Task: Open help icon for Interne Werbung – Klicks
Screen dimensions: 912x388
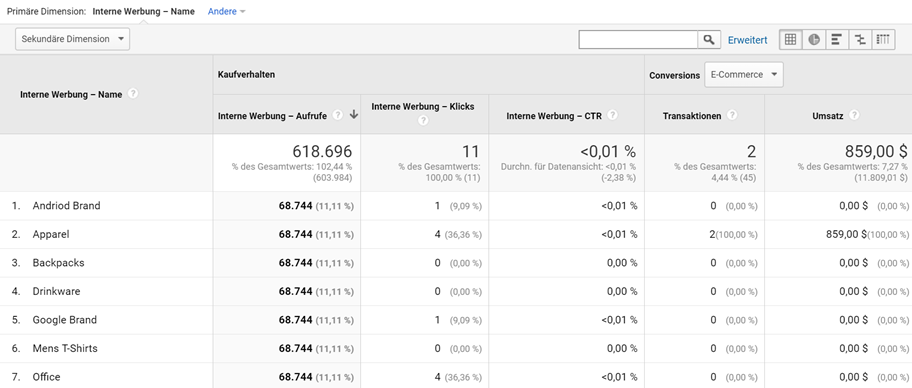Action: coord(423,121)
